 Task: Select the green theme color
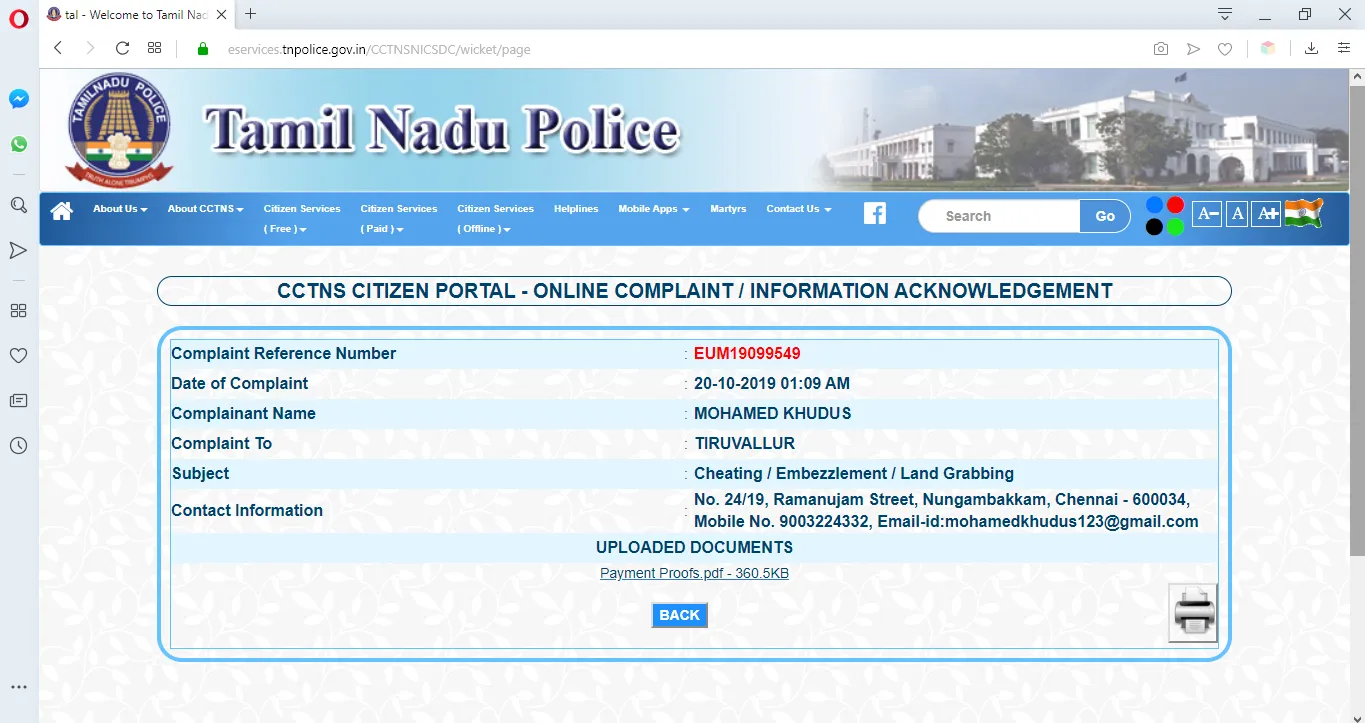[x=1175, y=227]
